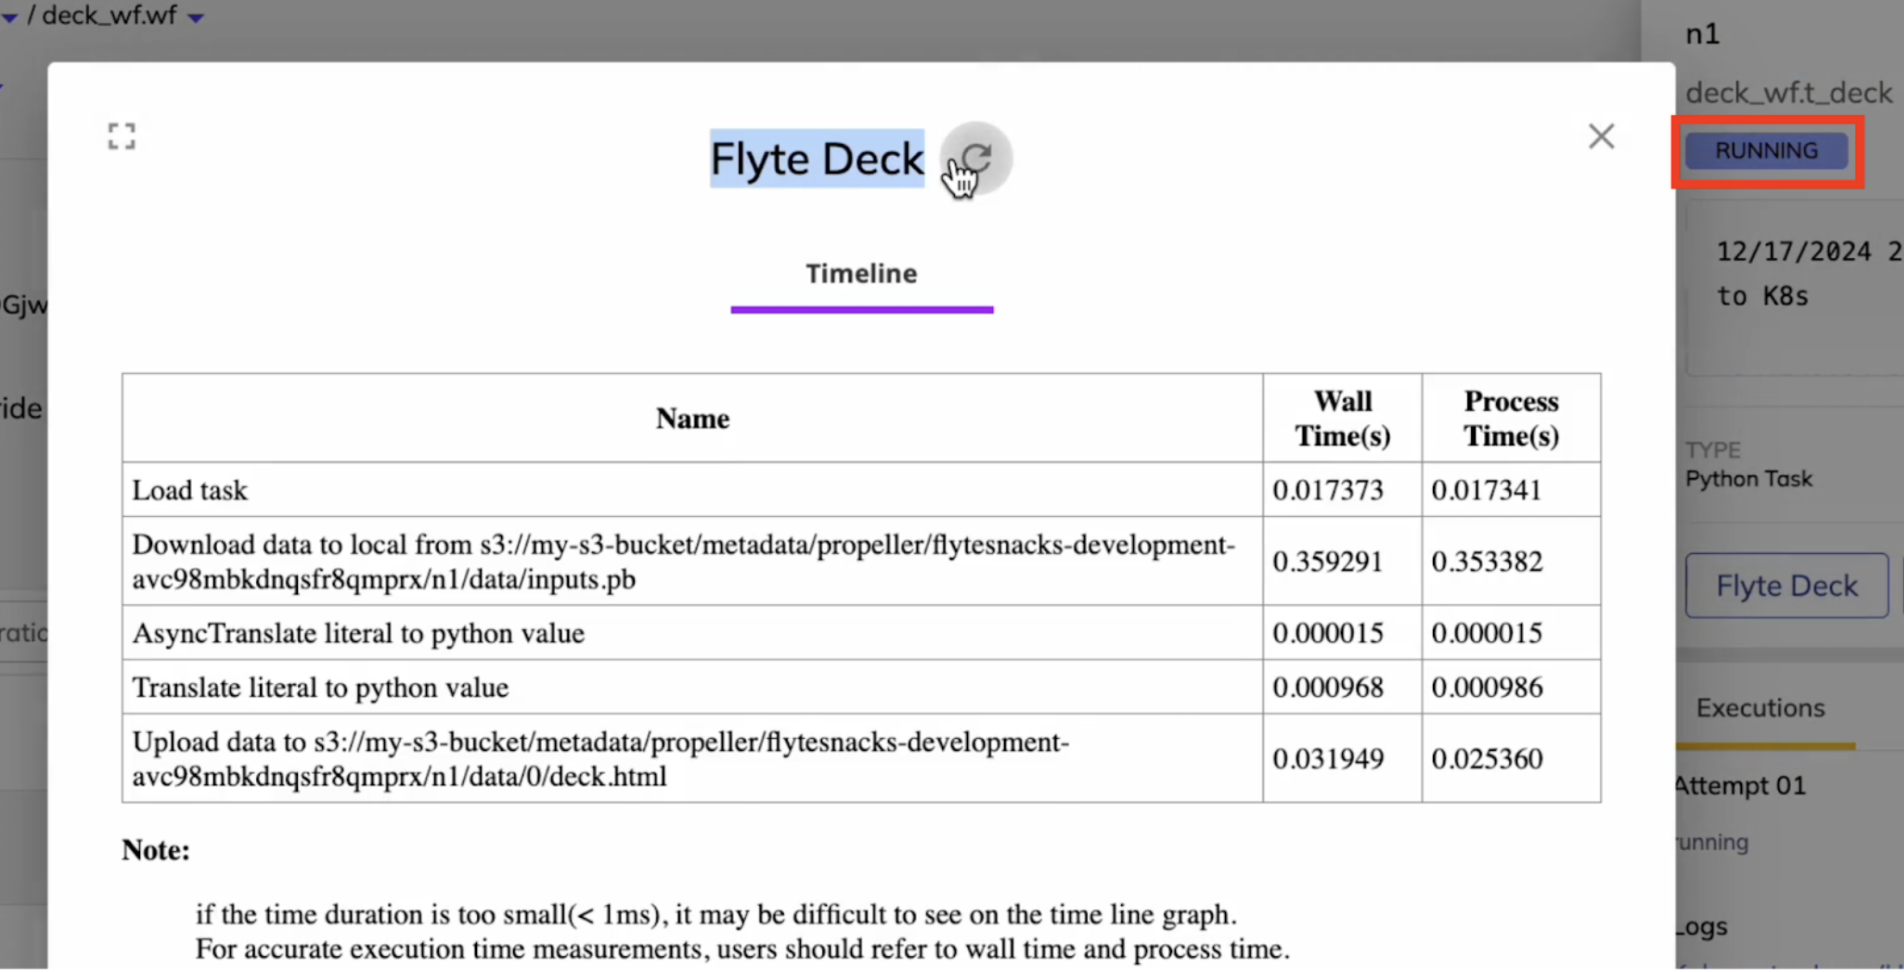This screenshot has width=1904, height=972.
Task: Select Translate literal to python value row
Action: point(320,688)
